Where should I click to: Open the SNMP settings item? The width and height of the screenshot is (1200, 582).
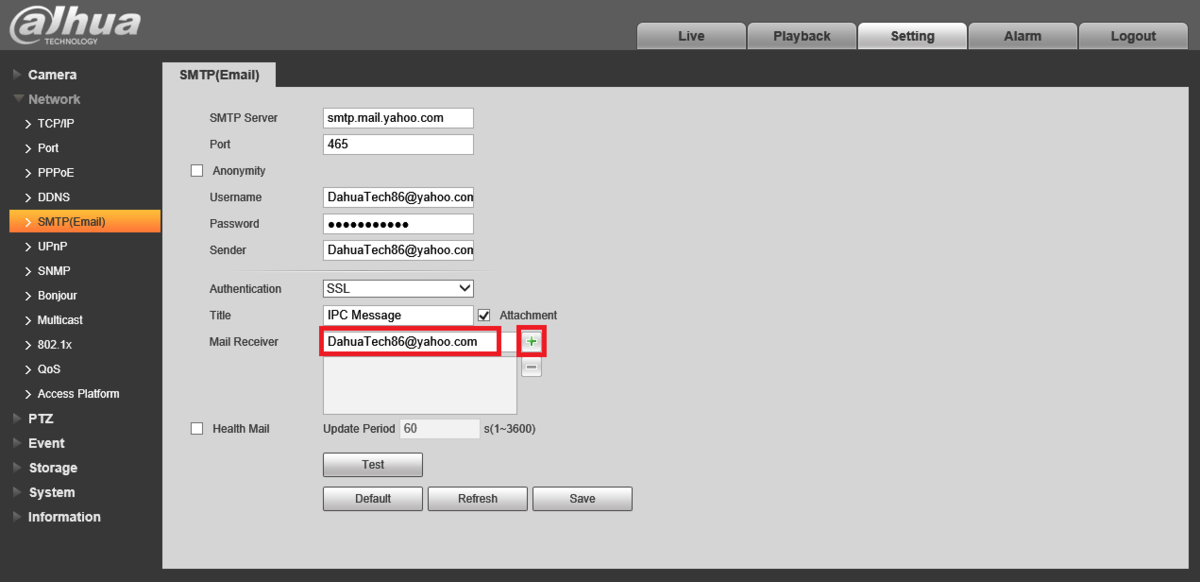pyautogui.click(x=54, y=271)
